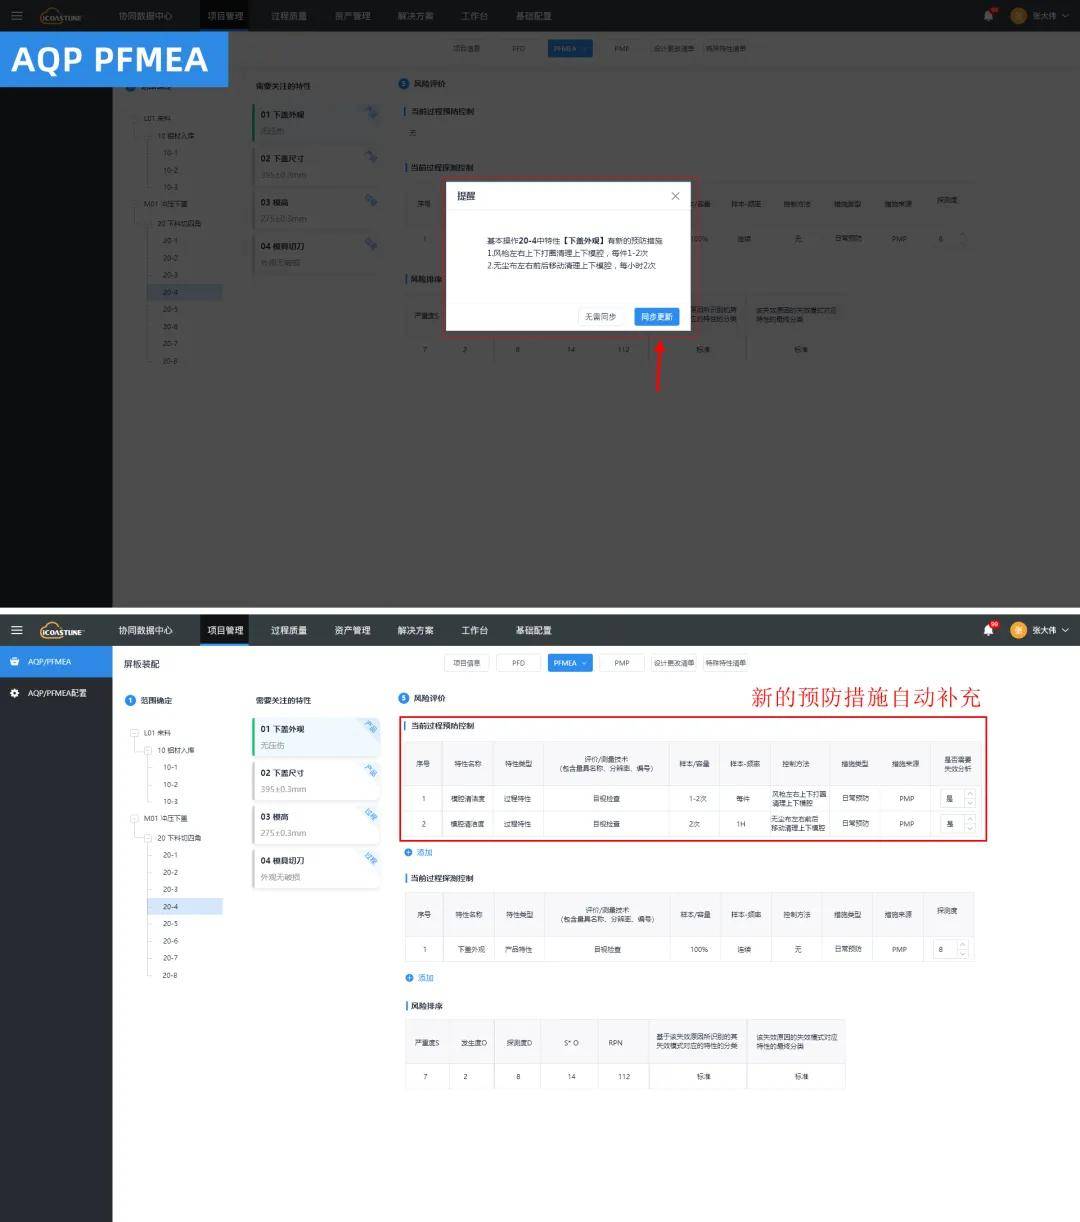This screenshot has width=1080, height=1222.
Task: Click the plus 添加 under 当前过程探测控制 table
Action: click(420, 978)
